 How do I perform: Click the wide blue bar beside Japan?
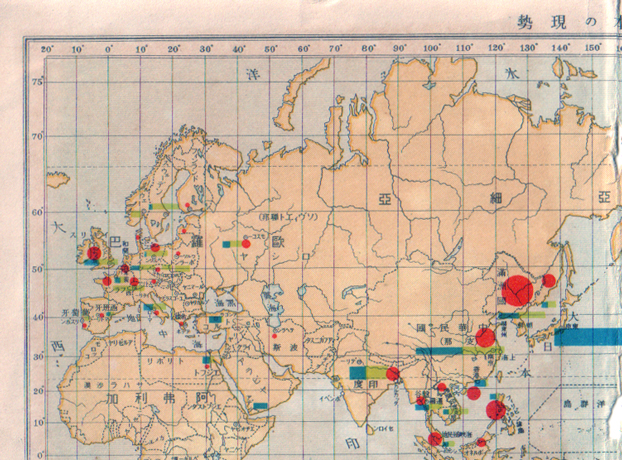coord(588,337)
